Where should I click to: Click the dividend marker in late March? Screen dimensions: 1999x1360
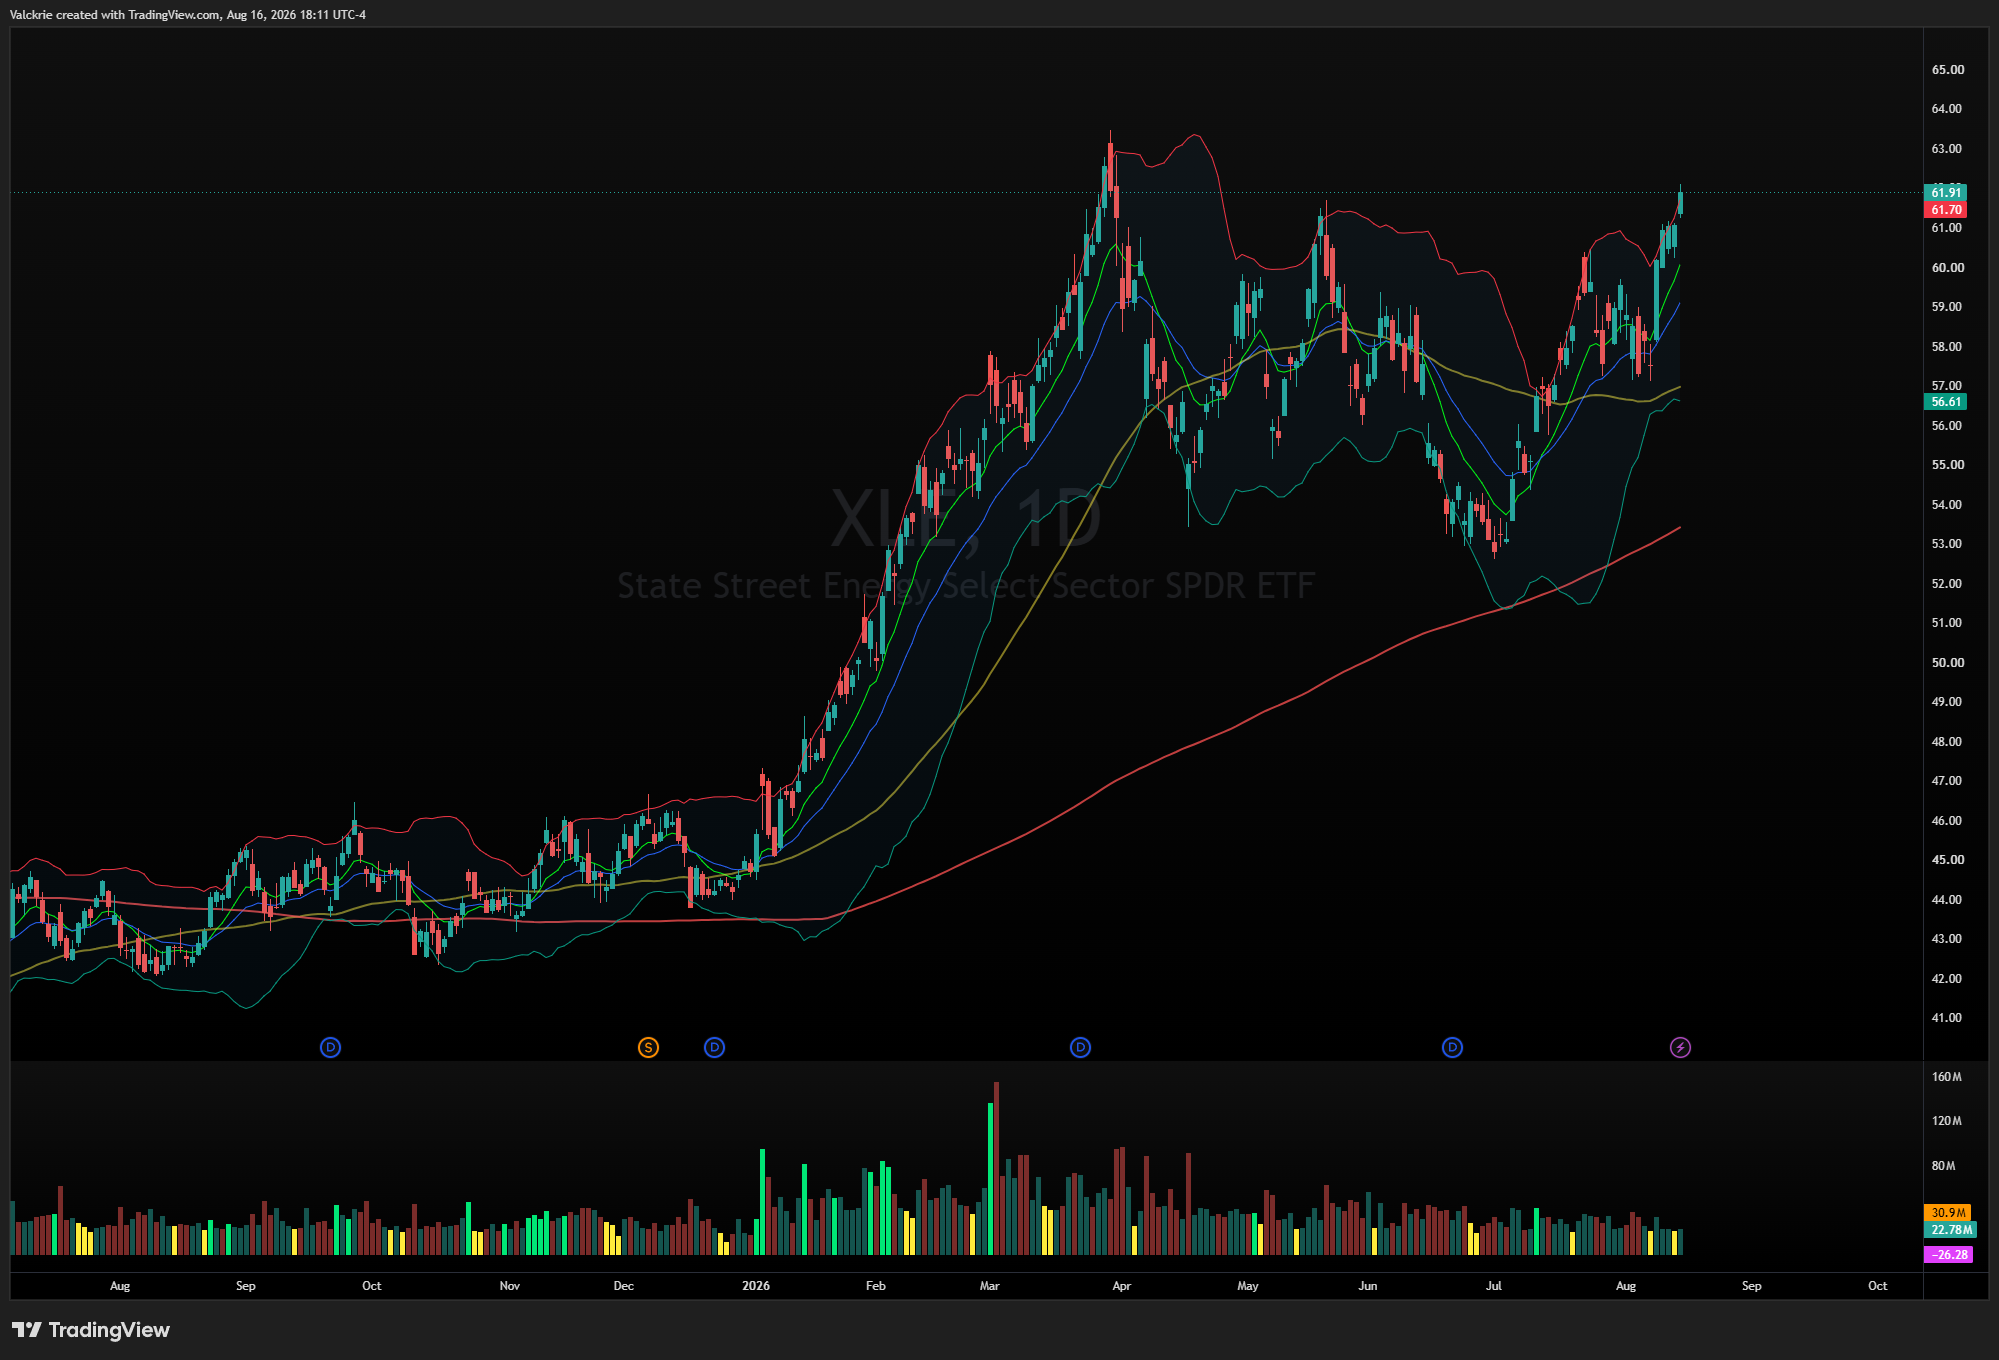[1080, 1047]
